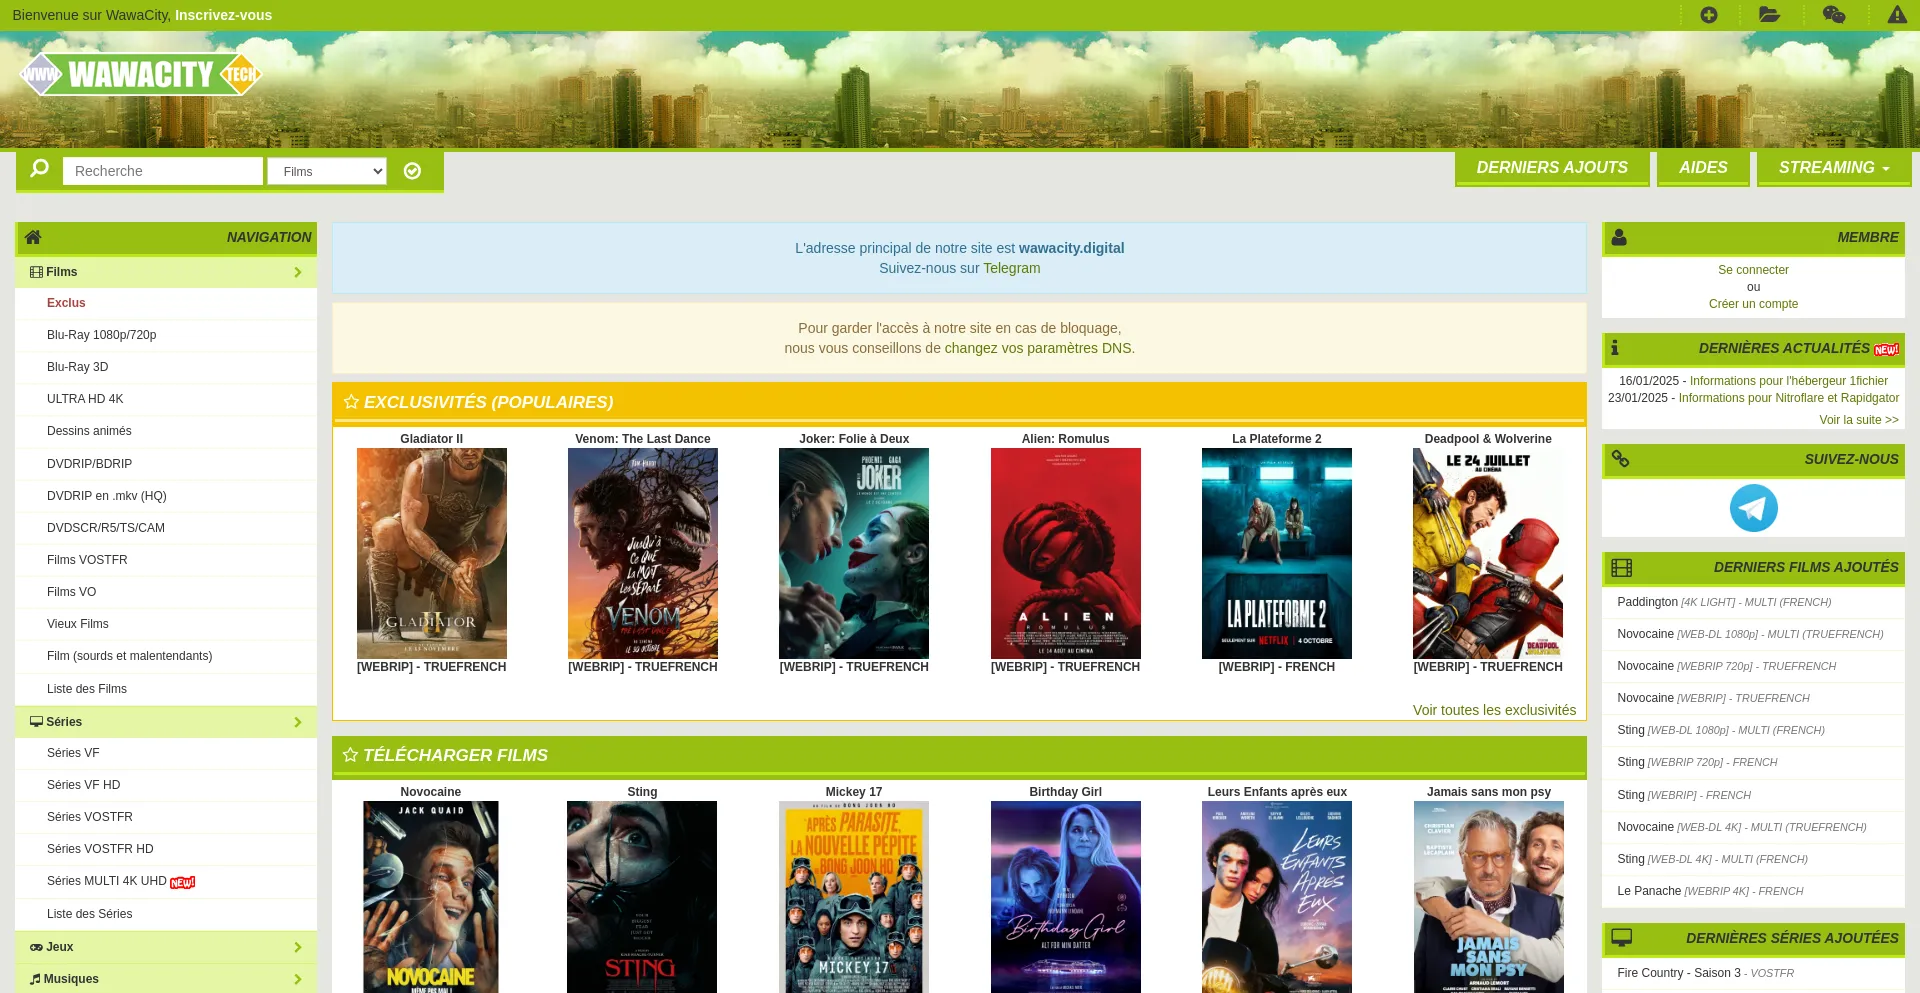Open the category dropdown showing Films
1920x993 pixels.
coord(327,171)
